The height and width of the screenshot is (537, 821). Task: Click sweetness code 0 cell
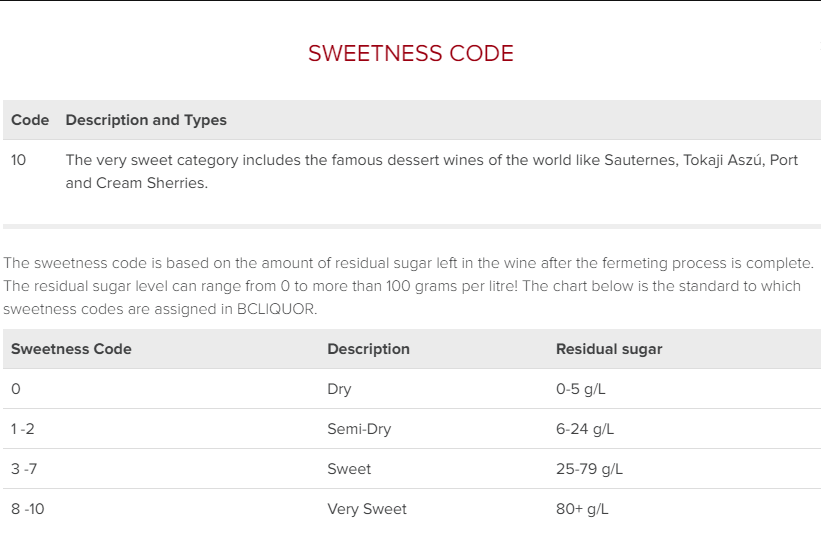pyautogui.click(x=16, y=389)
